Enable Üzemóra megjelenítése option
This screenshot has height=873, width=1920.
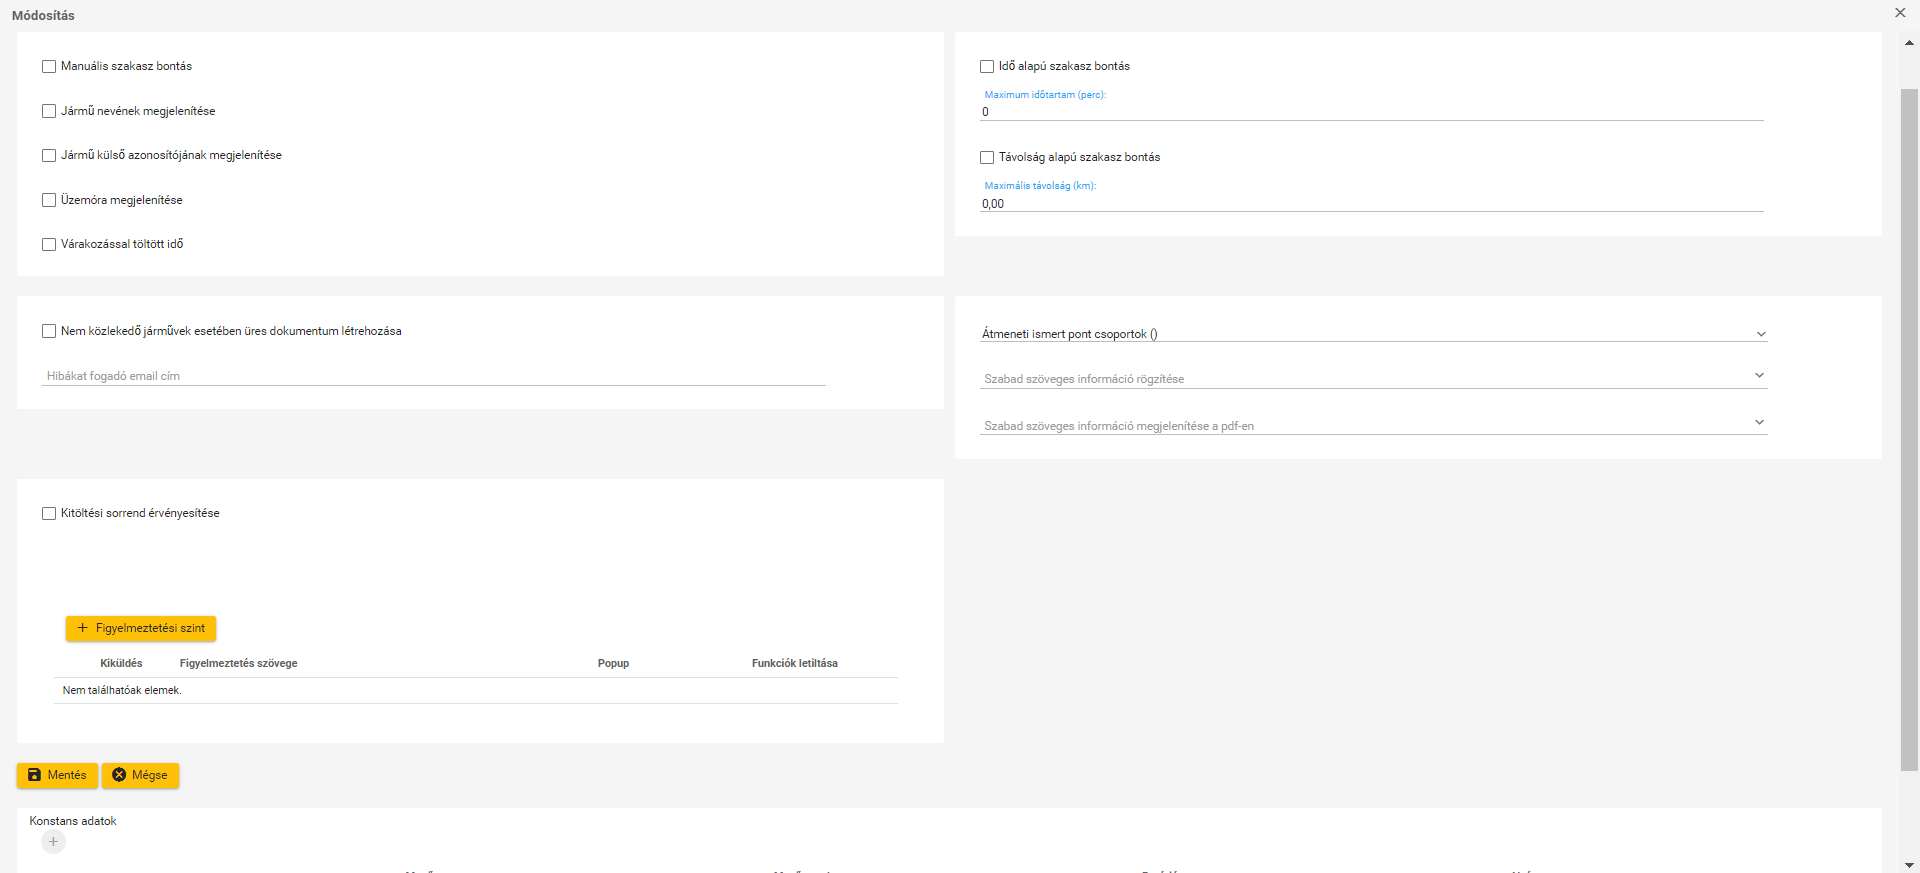49,200
